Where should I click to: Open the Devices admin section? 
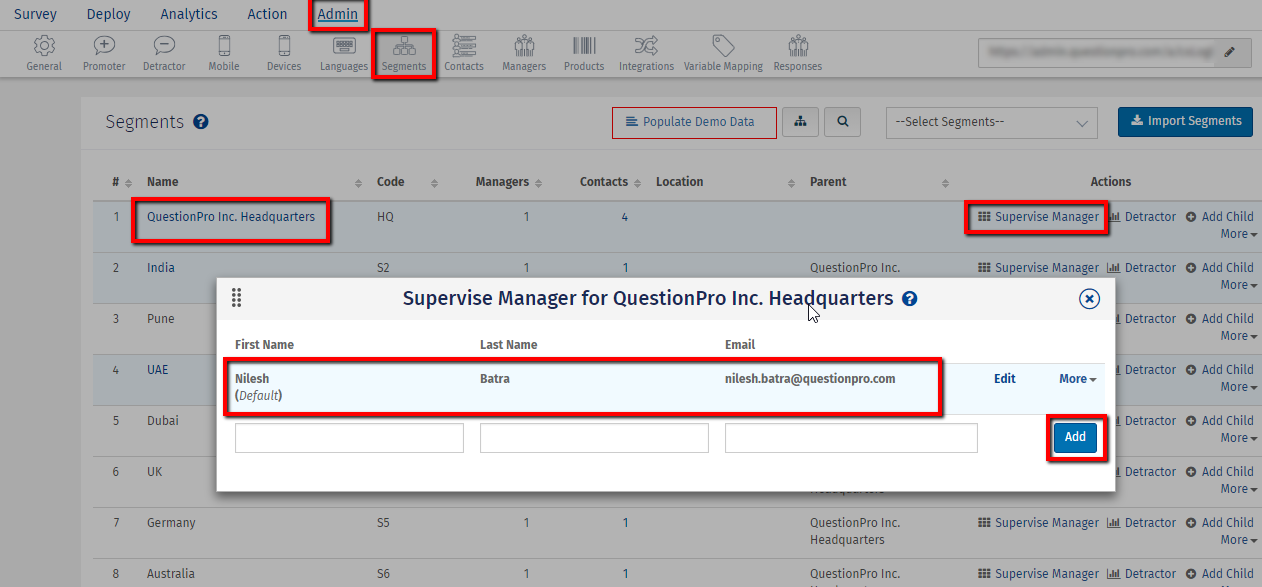coord(283,53)
